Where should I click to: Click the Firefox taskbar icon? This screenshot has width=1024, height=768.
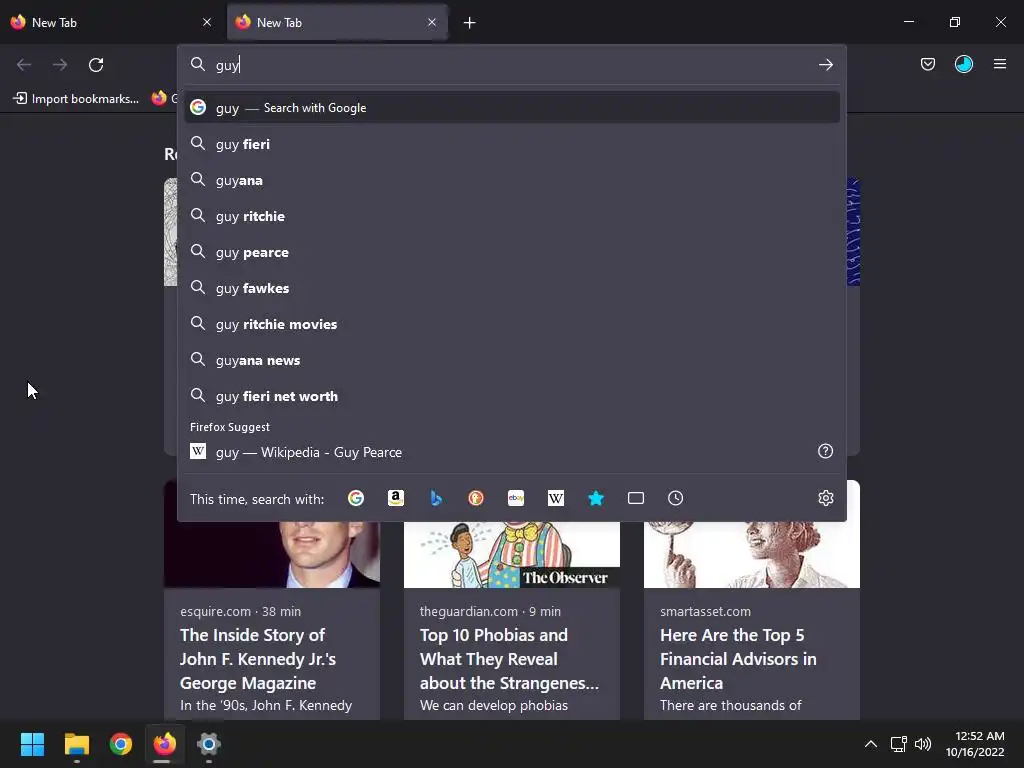[x=165, y=744]
